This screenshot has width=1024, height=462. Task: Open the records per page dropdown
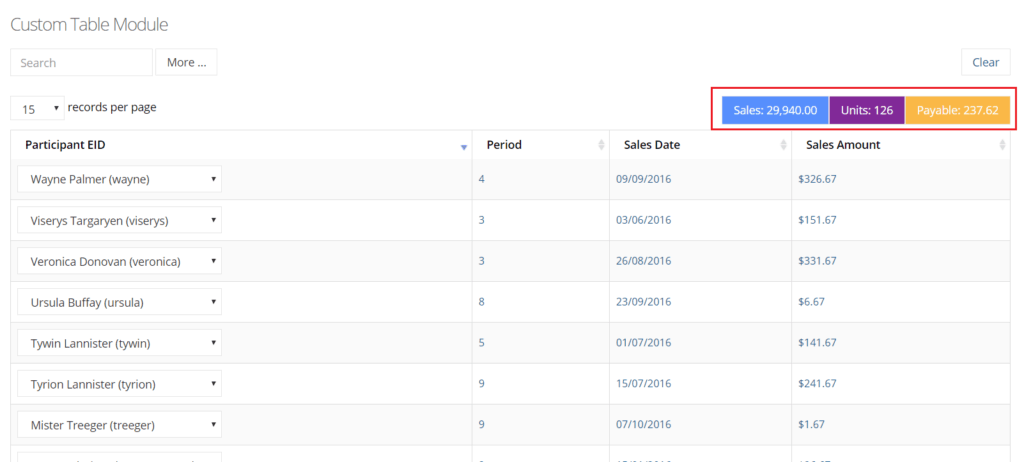[37, 108]
